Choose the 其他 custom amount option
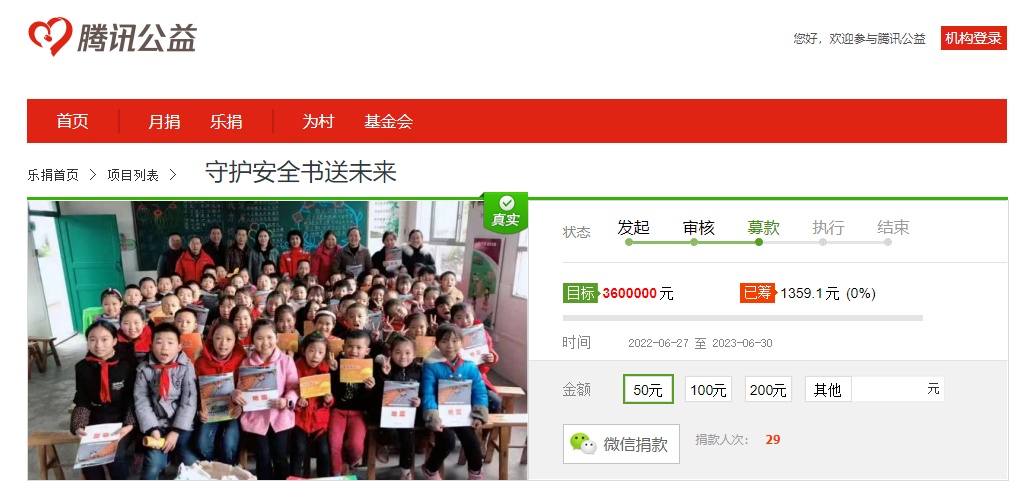Image resolution: width=1015 pixels, height=489 pixels. click(827, 389)
